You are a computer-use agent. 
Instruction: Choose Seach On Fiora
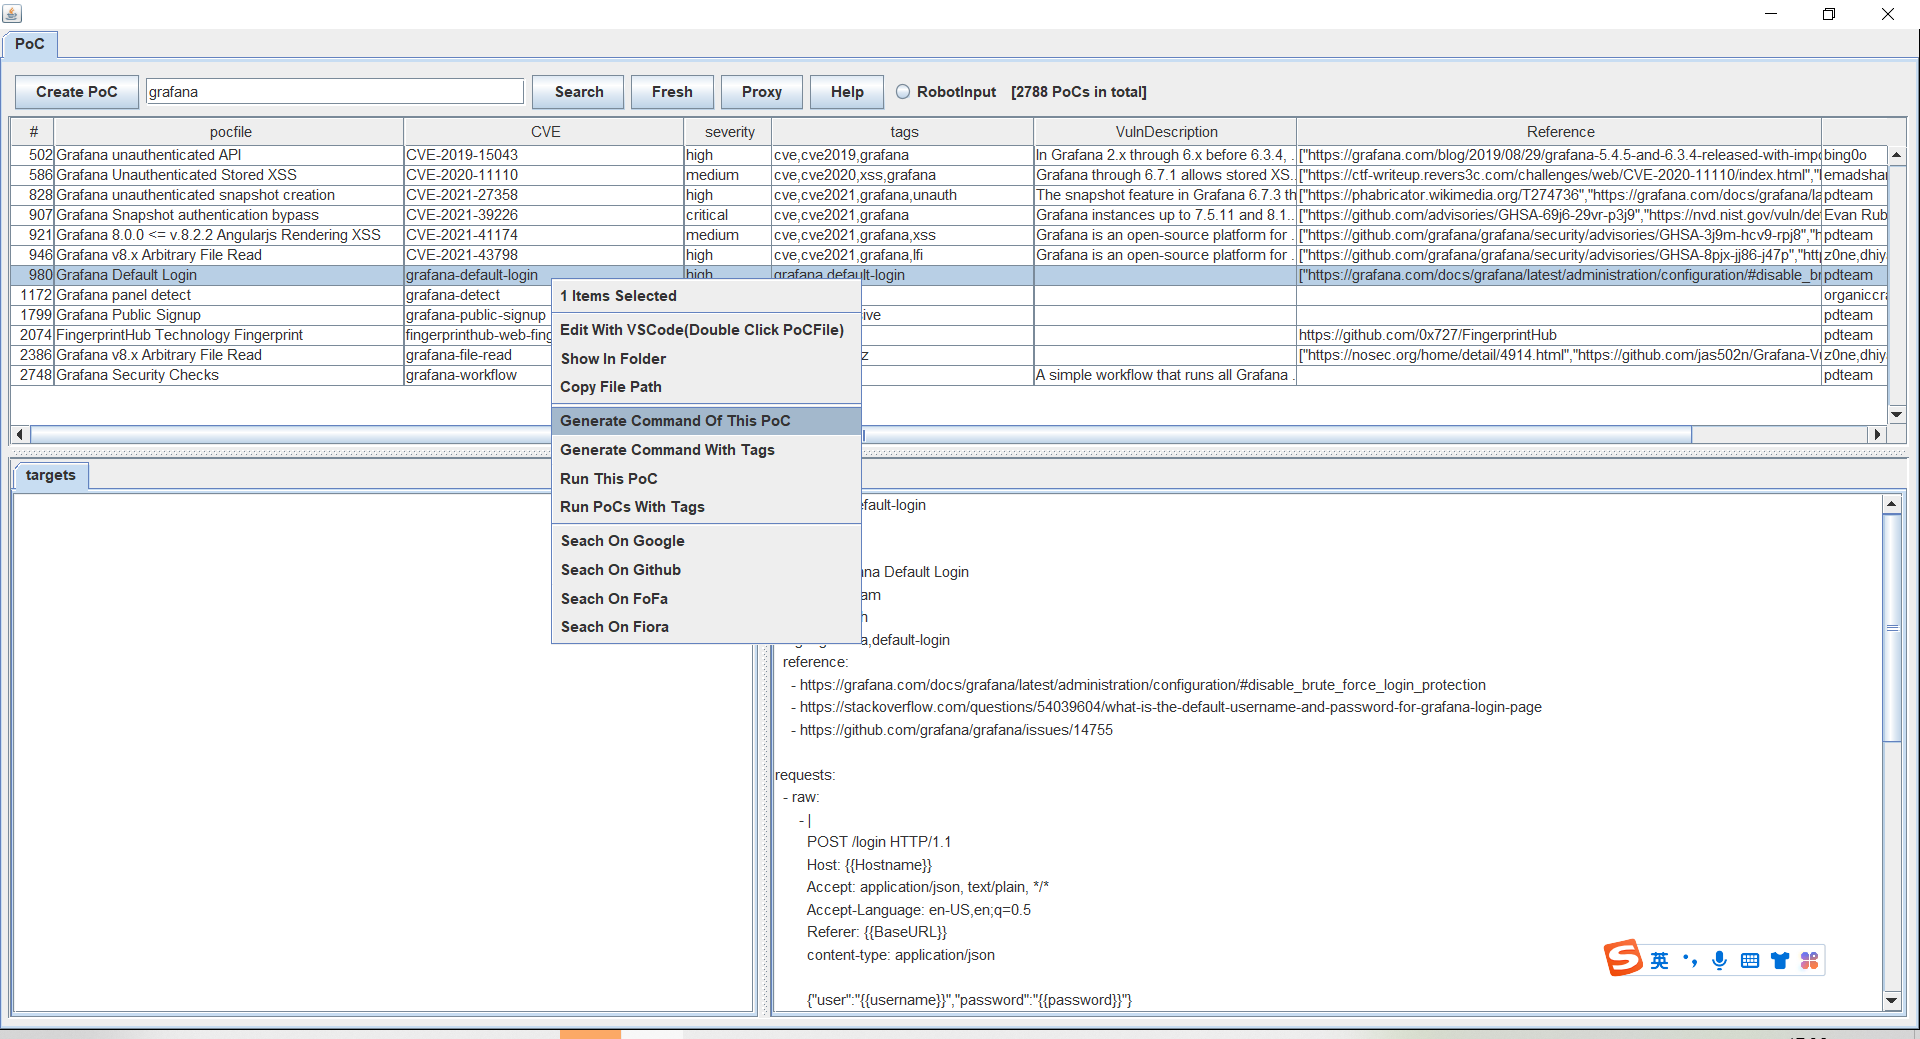706,627
